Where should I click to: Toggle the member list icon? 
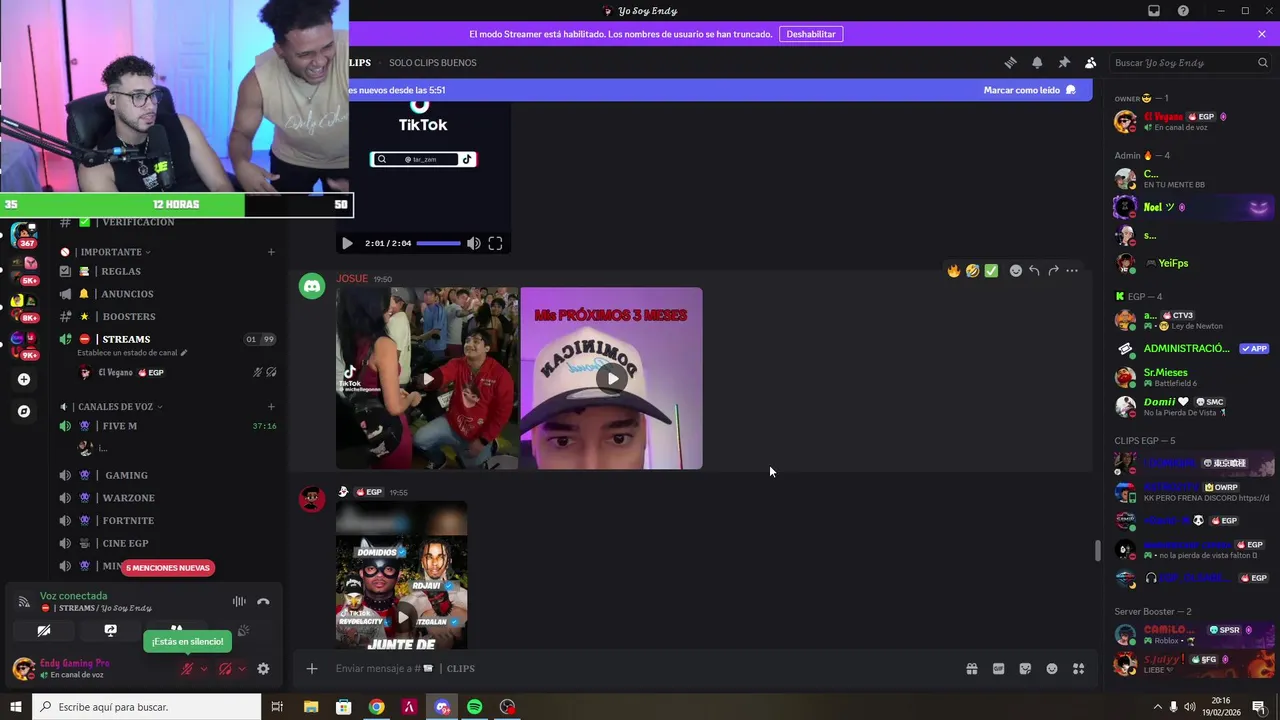point(1091,62)
